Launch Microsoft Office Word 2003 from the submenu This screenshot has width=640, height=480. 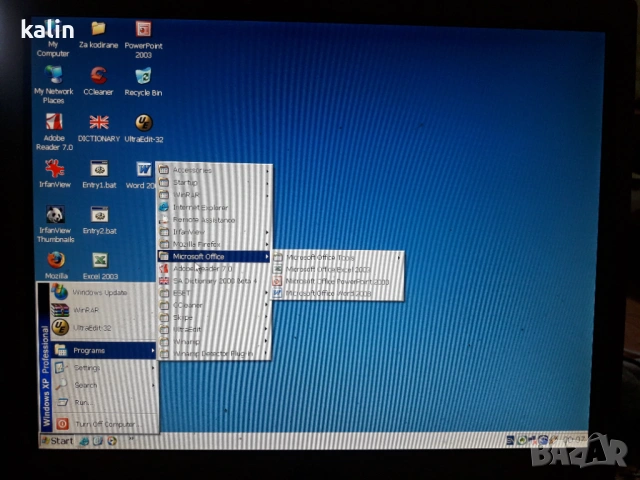[338, 293]
